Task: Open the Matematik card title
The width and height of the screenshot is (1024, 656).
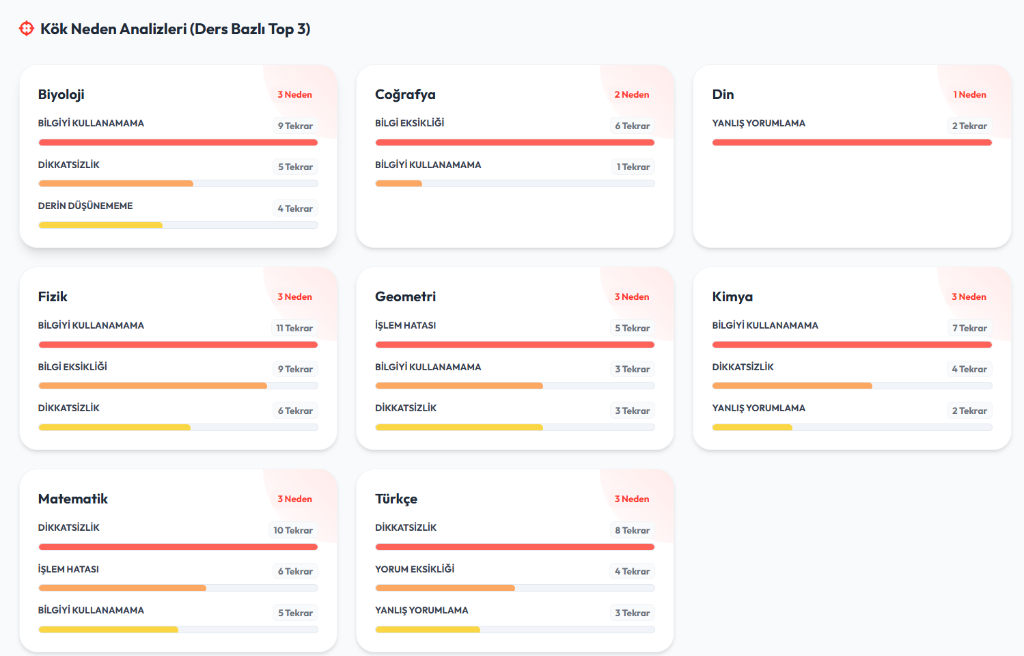Action: point(73,499)
